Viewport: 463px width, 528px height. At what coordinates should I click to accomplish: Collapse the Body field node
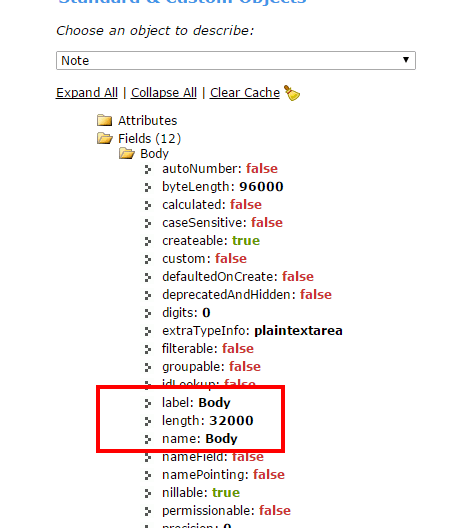point(154,154)
